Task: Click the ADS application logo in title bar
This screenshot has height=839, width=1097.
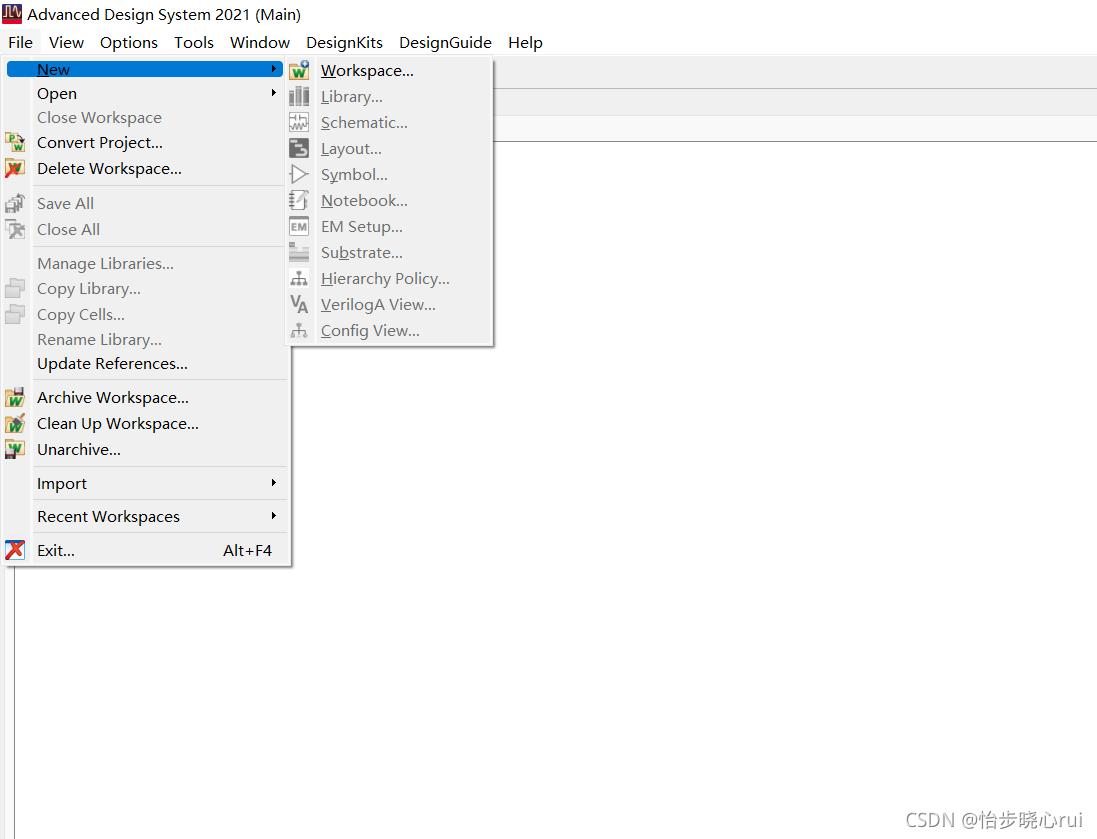Action: (12, 13)
